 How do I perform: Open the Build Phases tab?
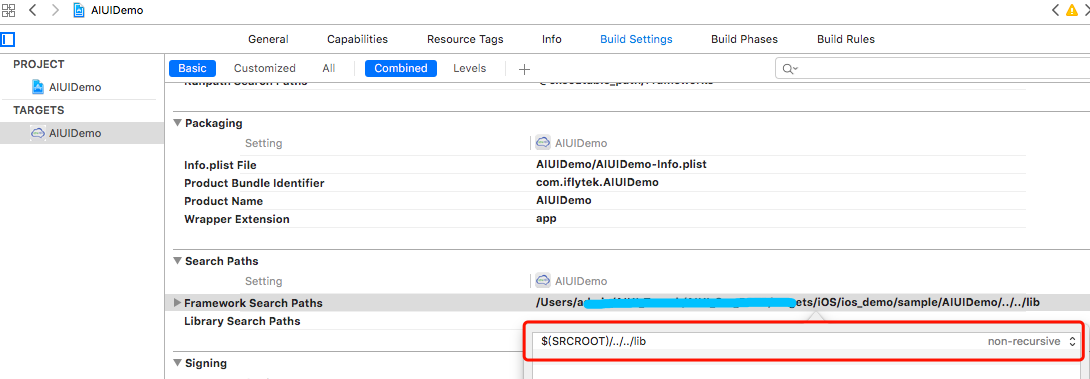coord(745,39)
